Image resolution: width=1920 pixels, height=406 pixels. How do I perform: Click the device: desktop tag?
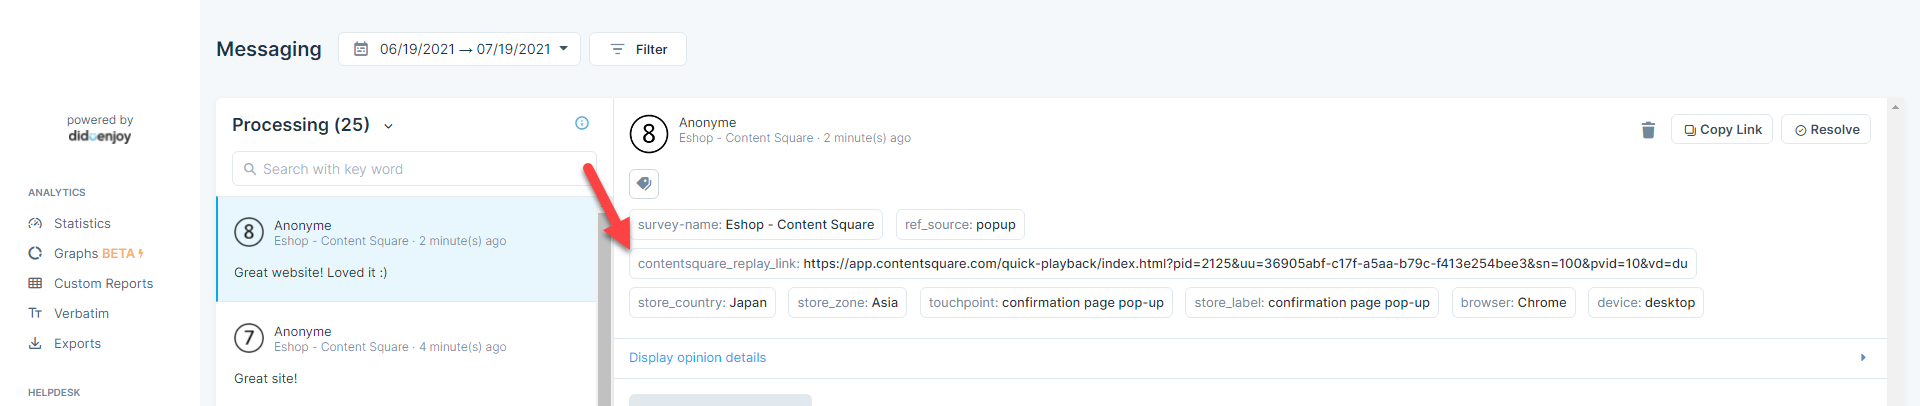click(x=1646, y=302)
